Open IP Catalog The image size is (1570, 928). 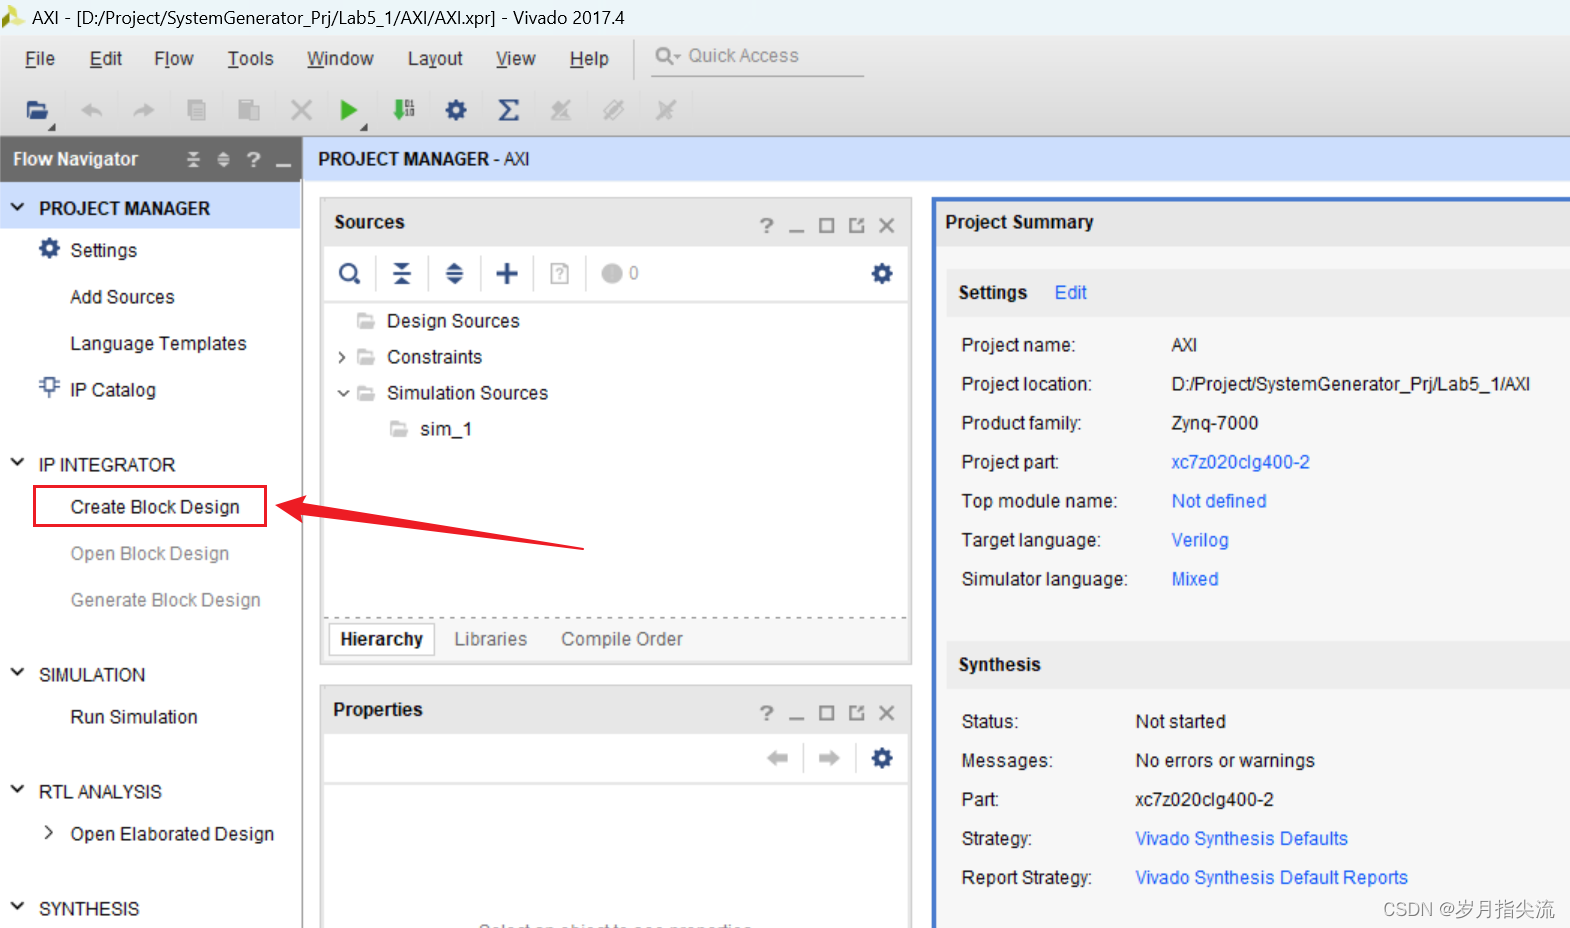pos(113,390)
